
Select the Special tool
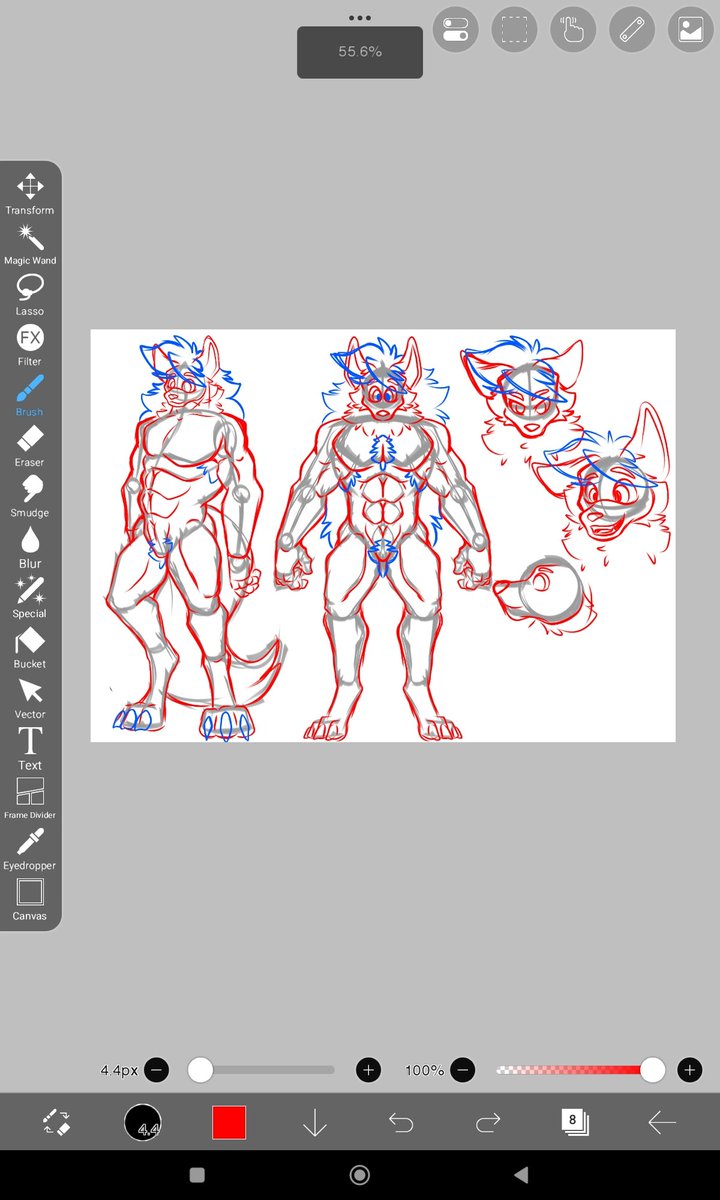coord(30,598)
